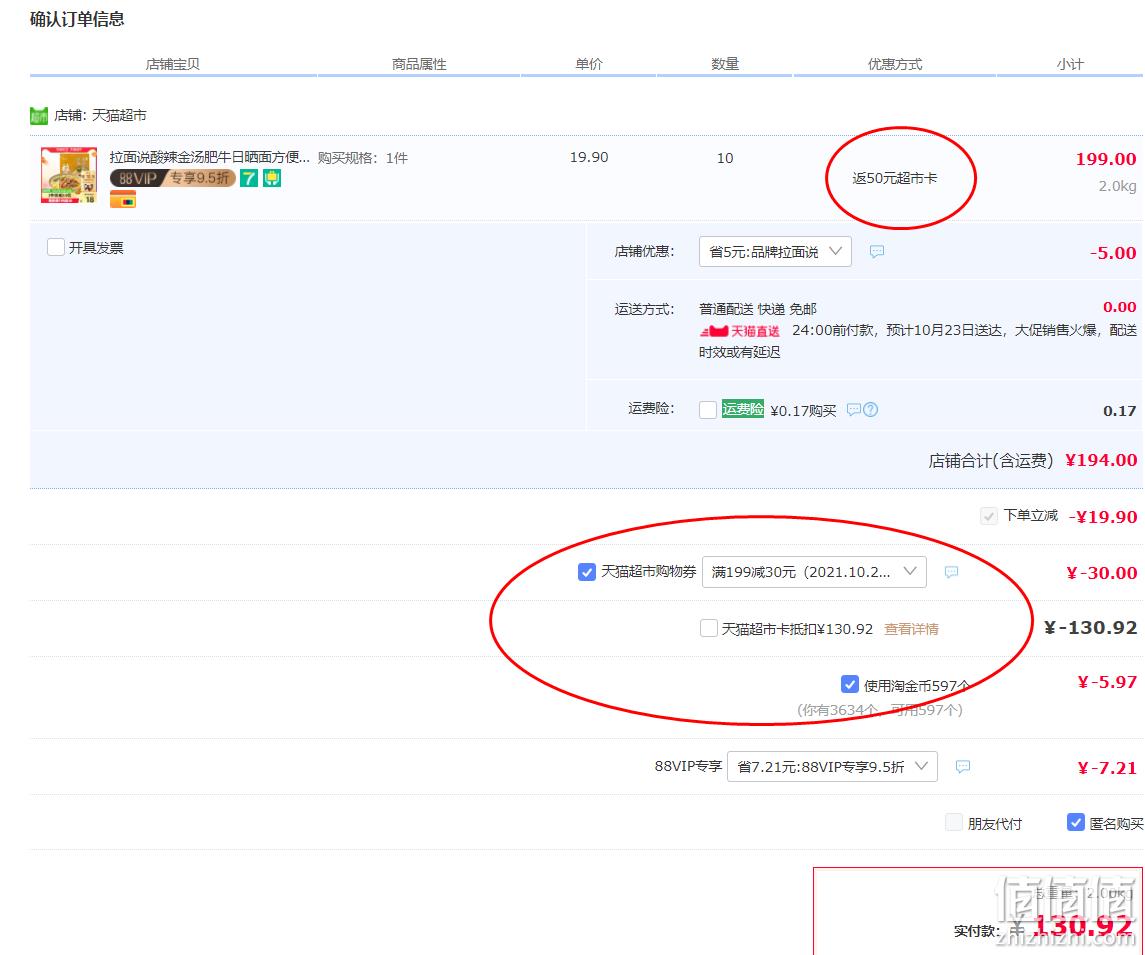This screenshot has height=955, width=1145.
Task: Click the comment icon beside 88VIP专享 dropdown
Action: [963, 767]
